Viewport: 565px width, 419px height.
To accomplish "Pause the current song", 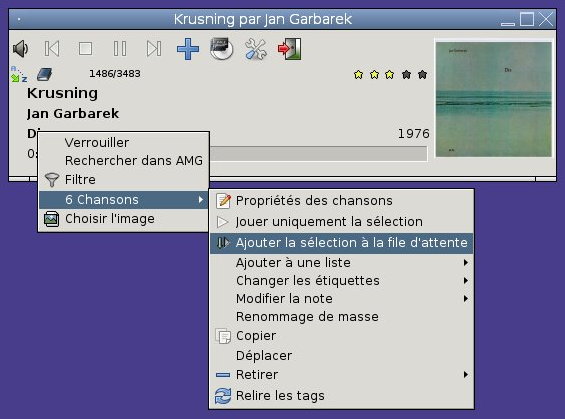I will click(120, 49).
